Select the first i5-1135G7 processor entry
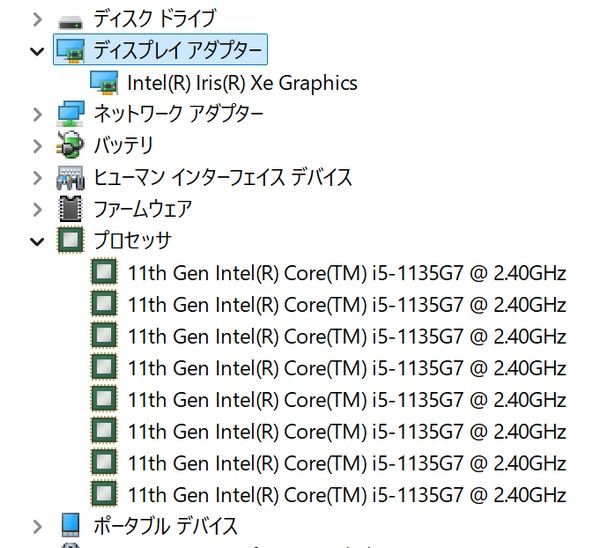This screenshot has width=600, height=548. [x=347, y=272]
